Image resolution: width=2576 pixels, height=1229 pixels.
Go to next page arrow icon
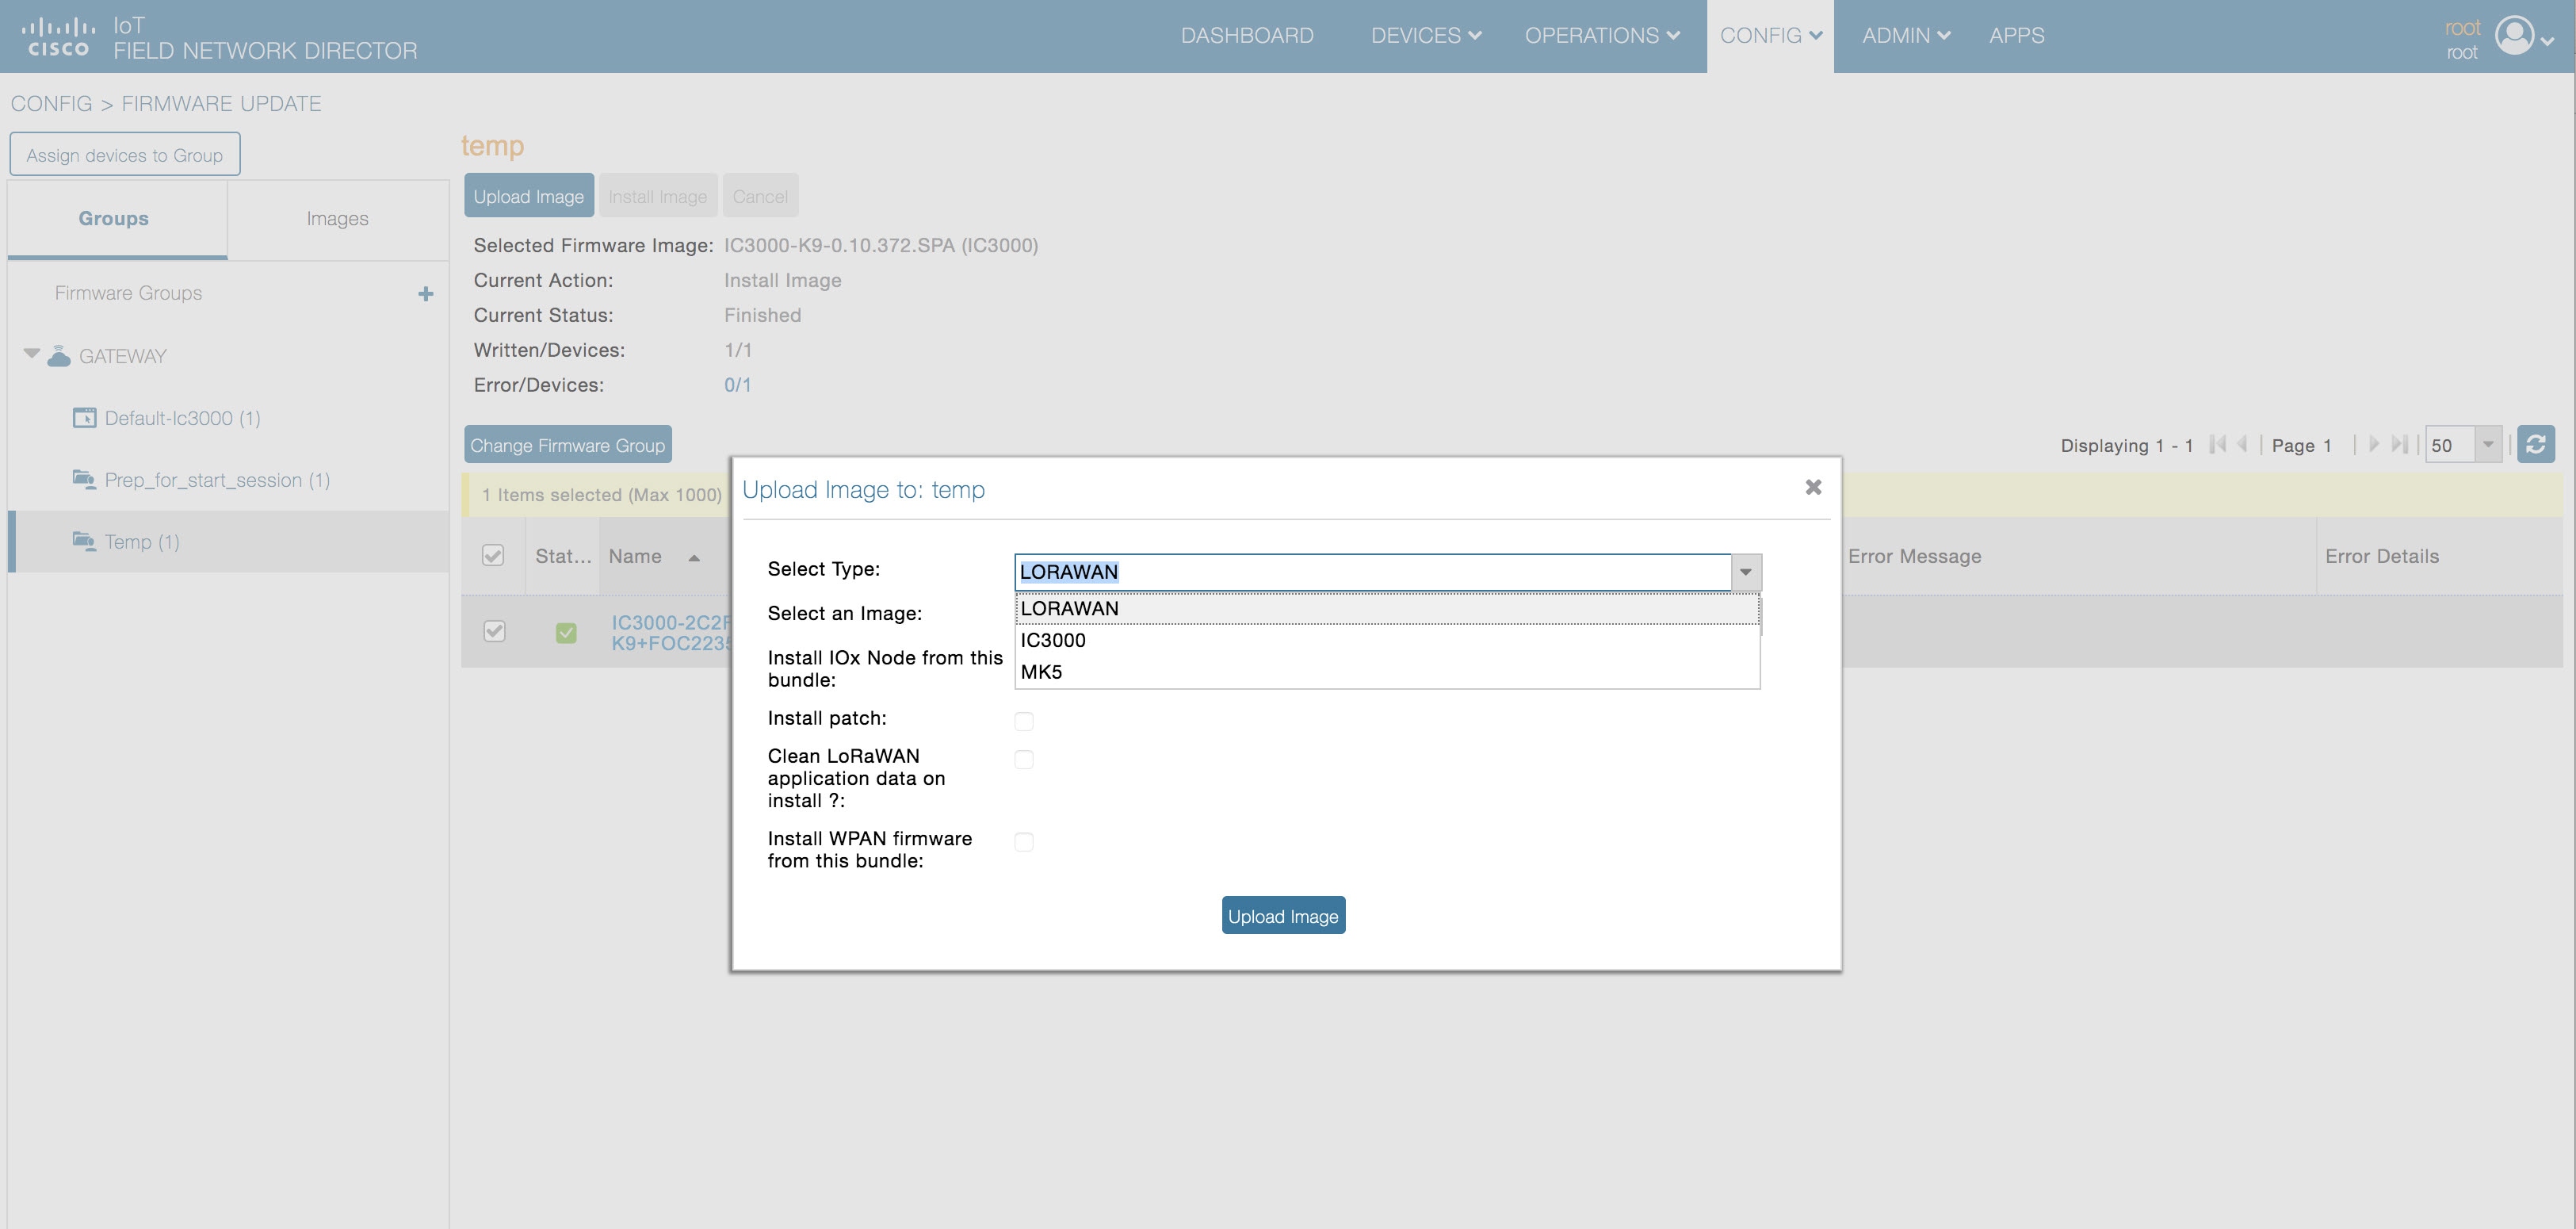(2373, 444)
